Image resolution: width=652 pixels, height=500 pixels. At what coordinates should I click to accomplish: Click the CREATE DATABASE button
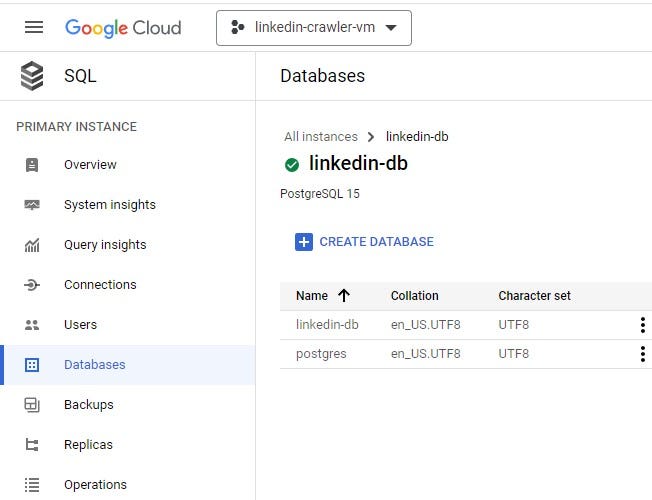coord(364,242)
